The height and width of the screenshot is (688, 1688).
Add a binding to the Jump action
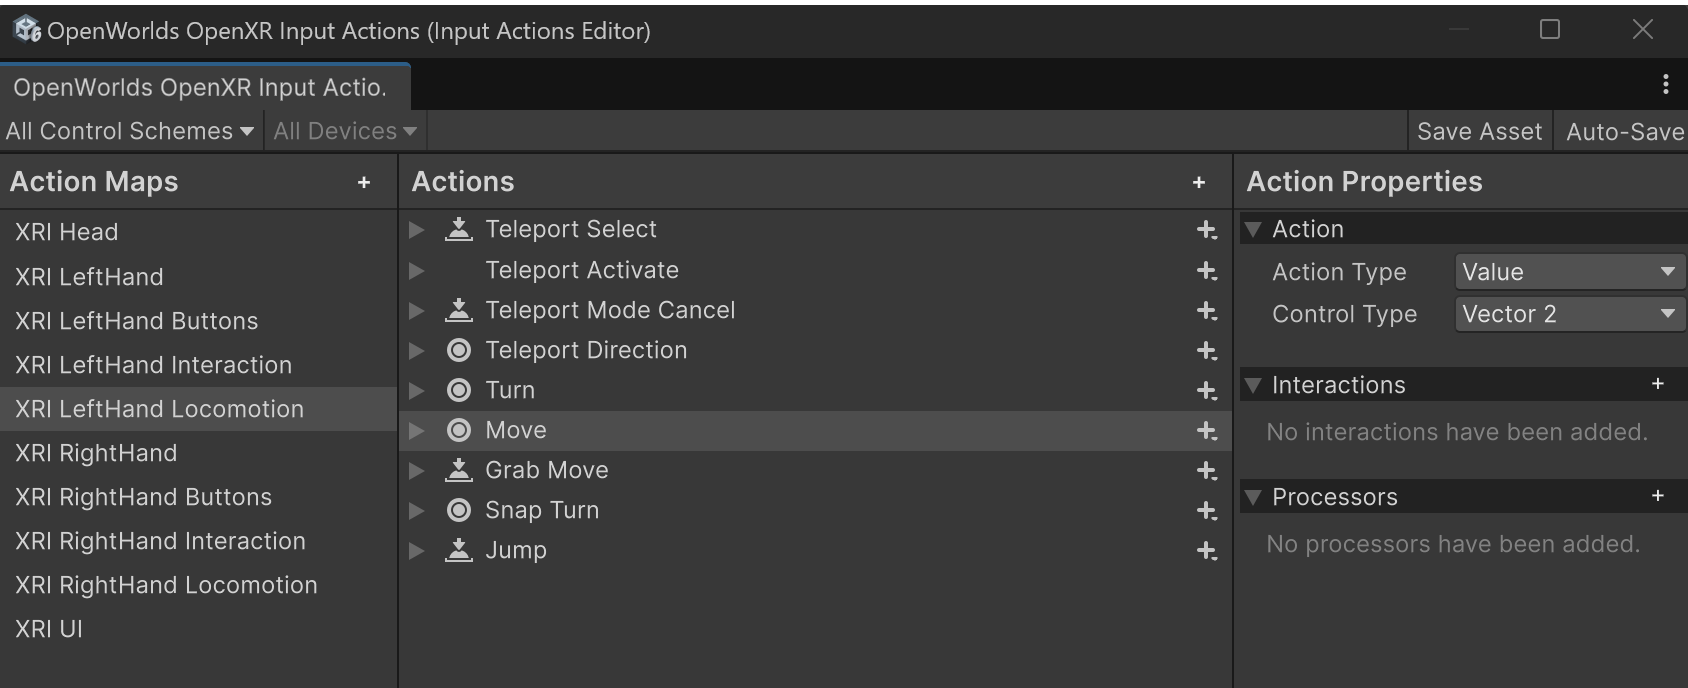(x=1207, y=551)
